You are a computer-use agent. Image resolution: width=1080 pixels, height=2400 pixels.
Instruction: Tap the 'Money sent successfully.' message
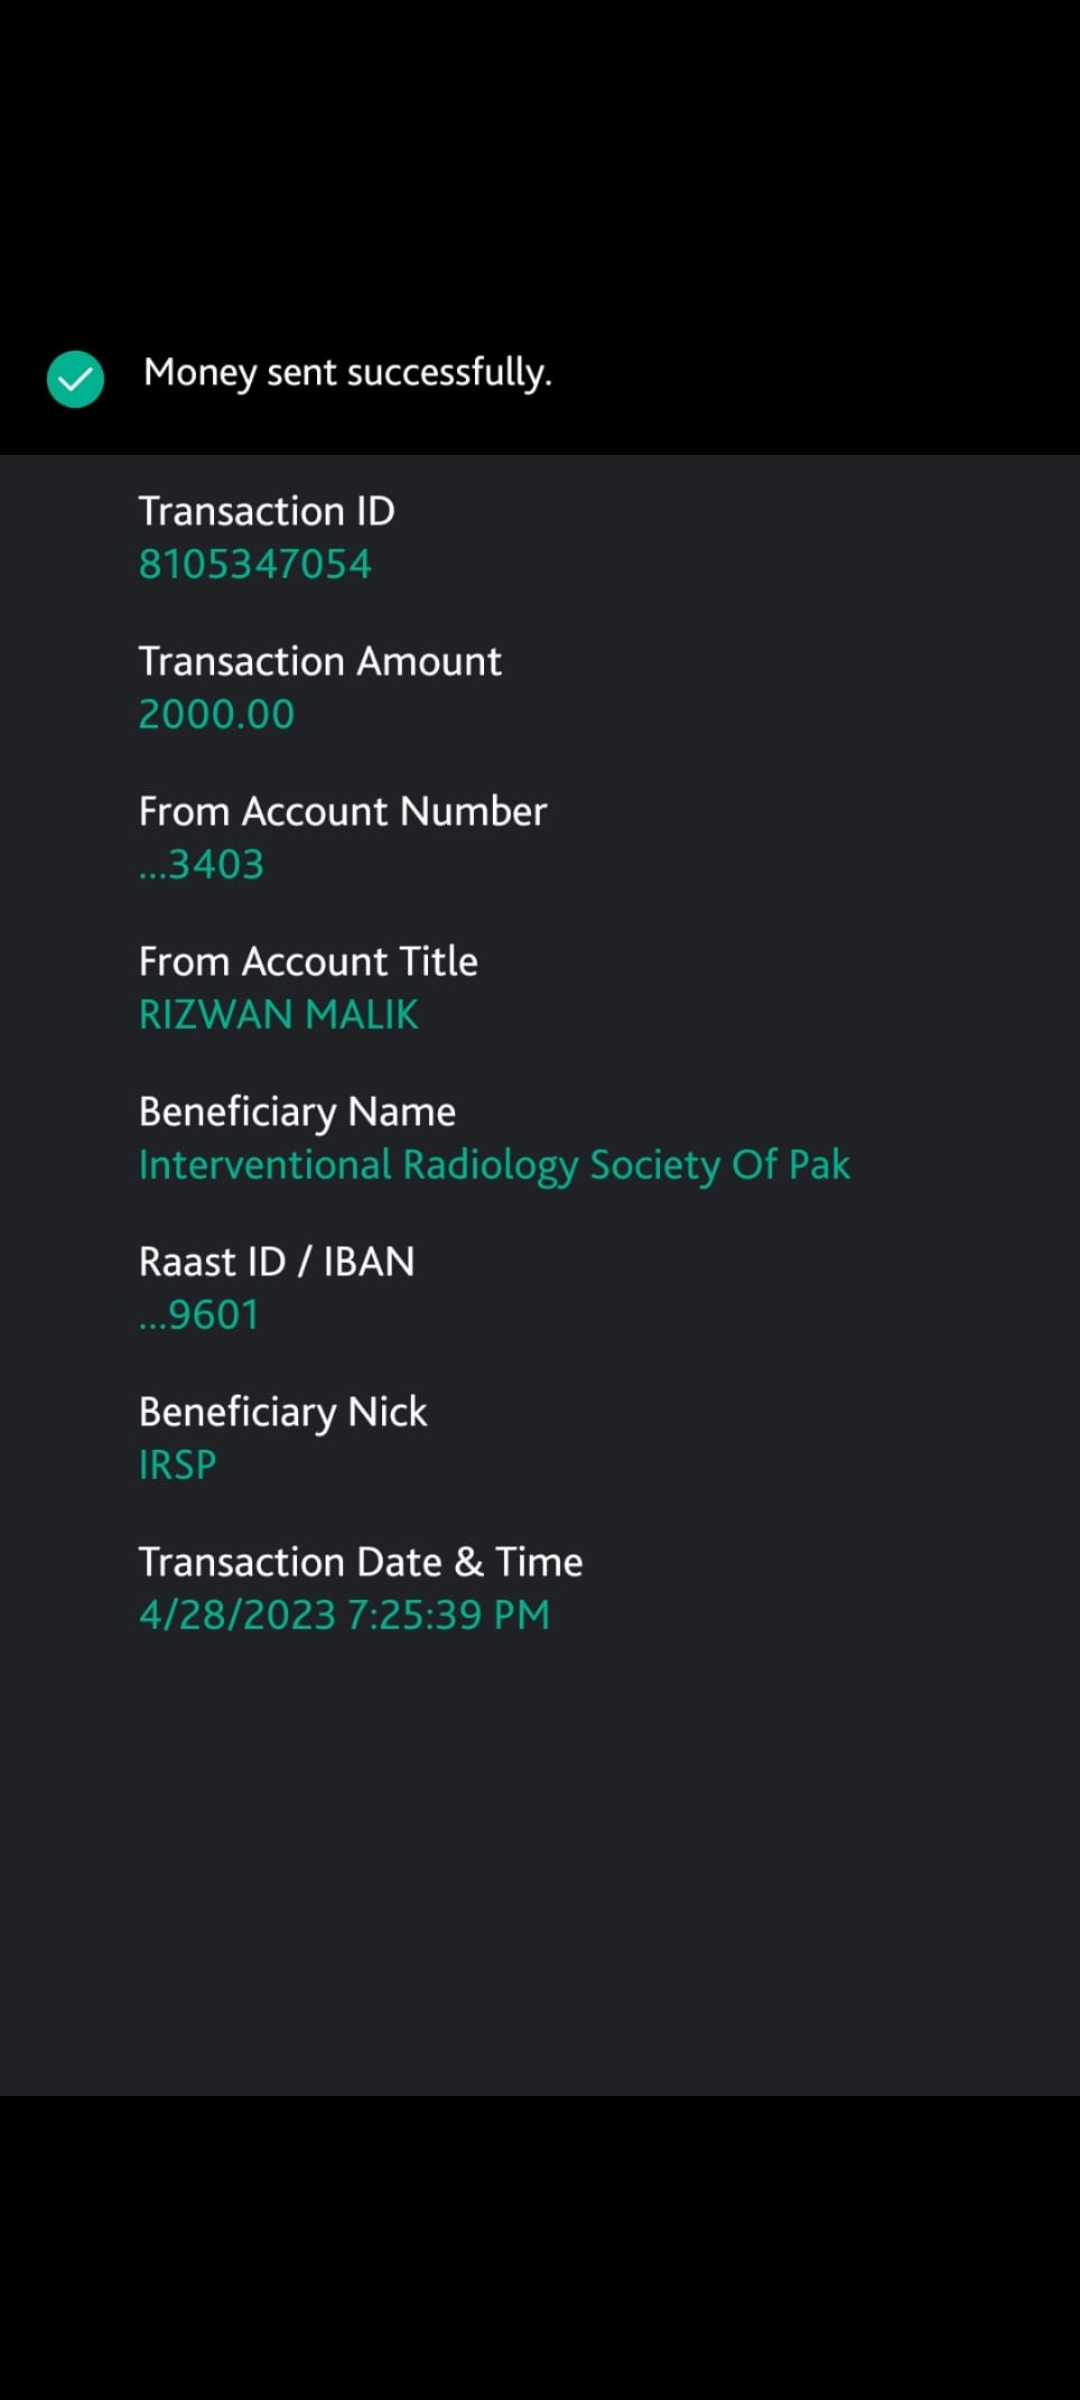347,373
